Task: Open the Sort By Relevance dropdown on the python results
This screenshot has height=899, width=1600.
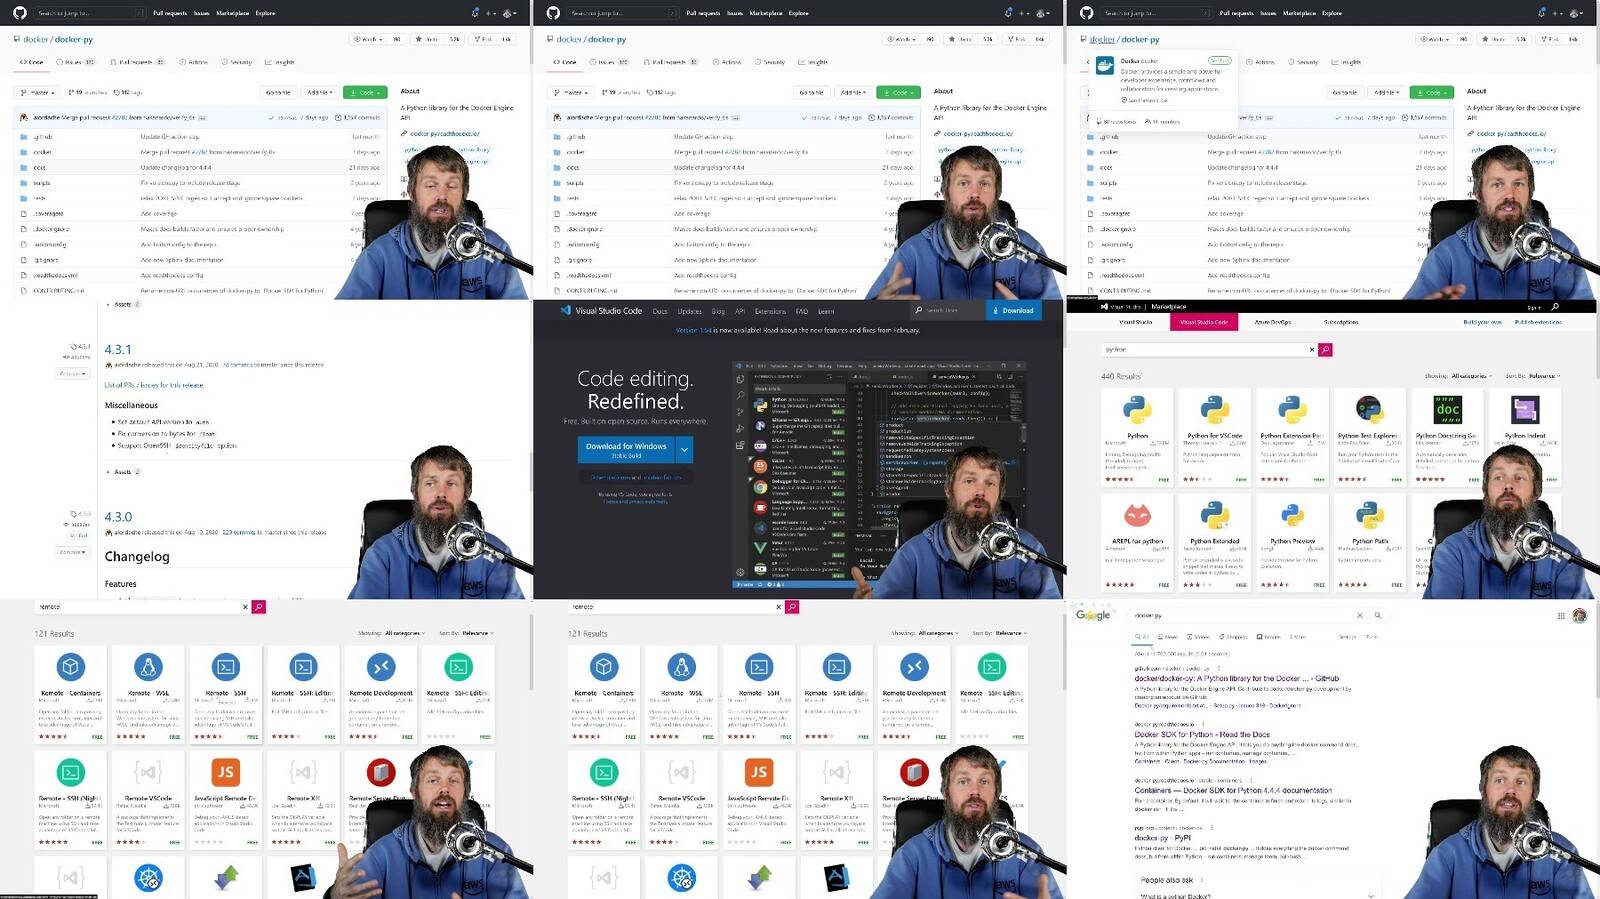Action: click(x=1544, y=376)
